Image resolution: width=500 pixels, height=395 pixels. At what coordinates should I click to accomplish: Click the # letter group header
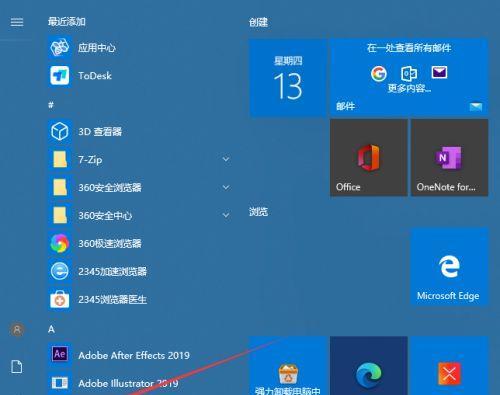tap(51, 105)
